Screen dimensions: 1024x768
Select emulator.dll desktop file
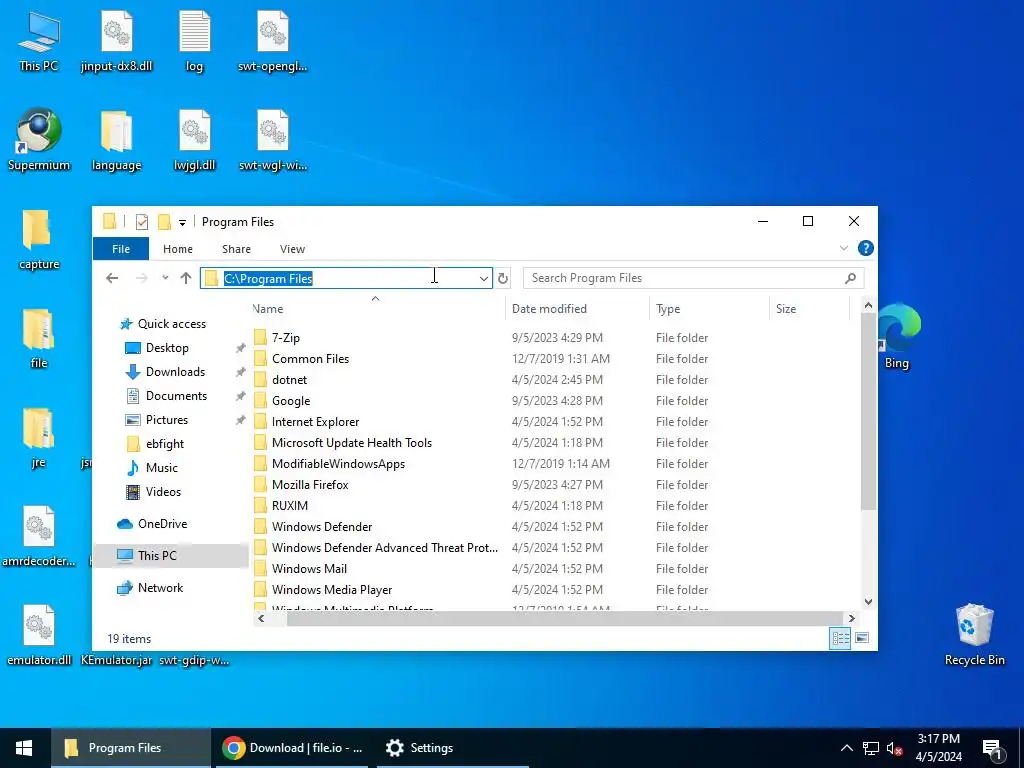click(x=39, y=635)
